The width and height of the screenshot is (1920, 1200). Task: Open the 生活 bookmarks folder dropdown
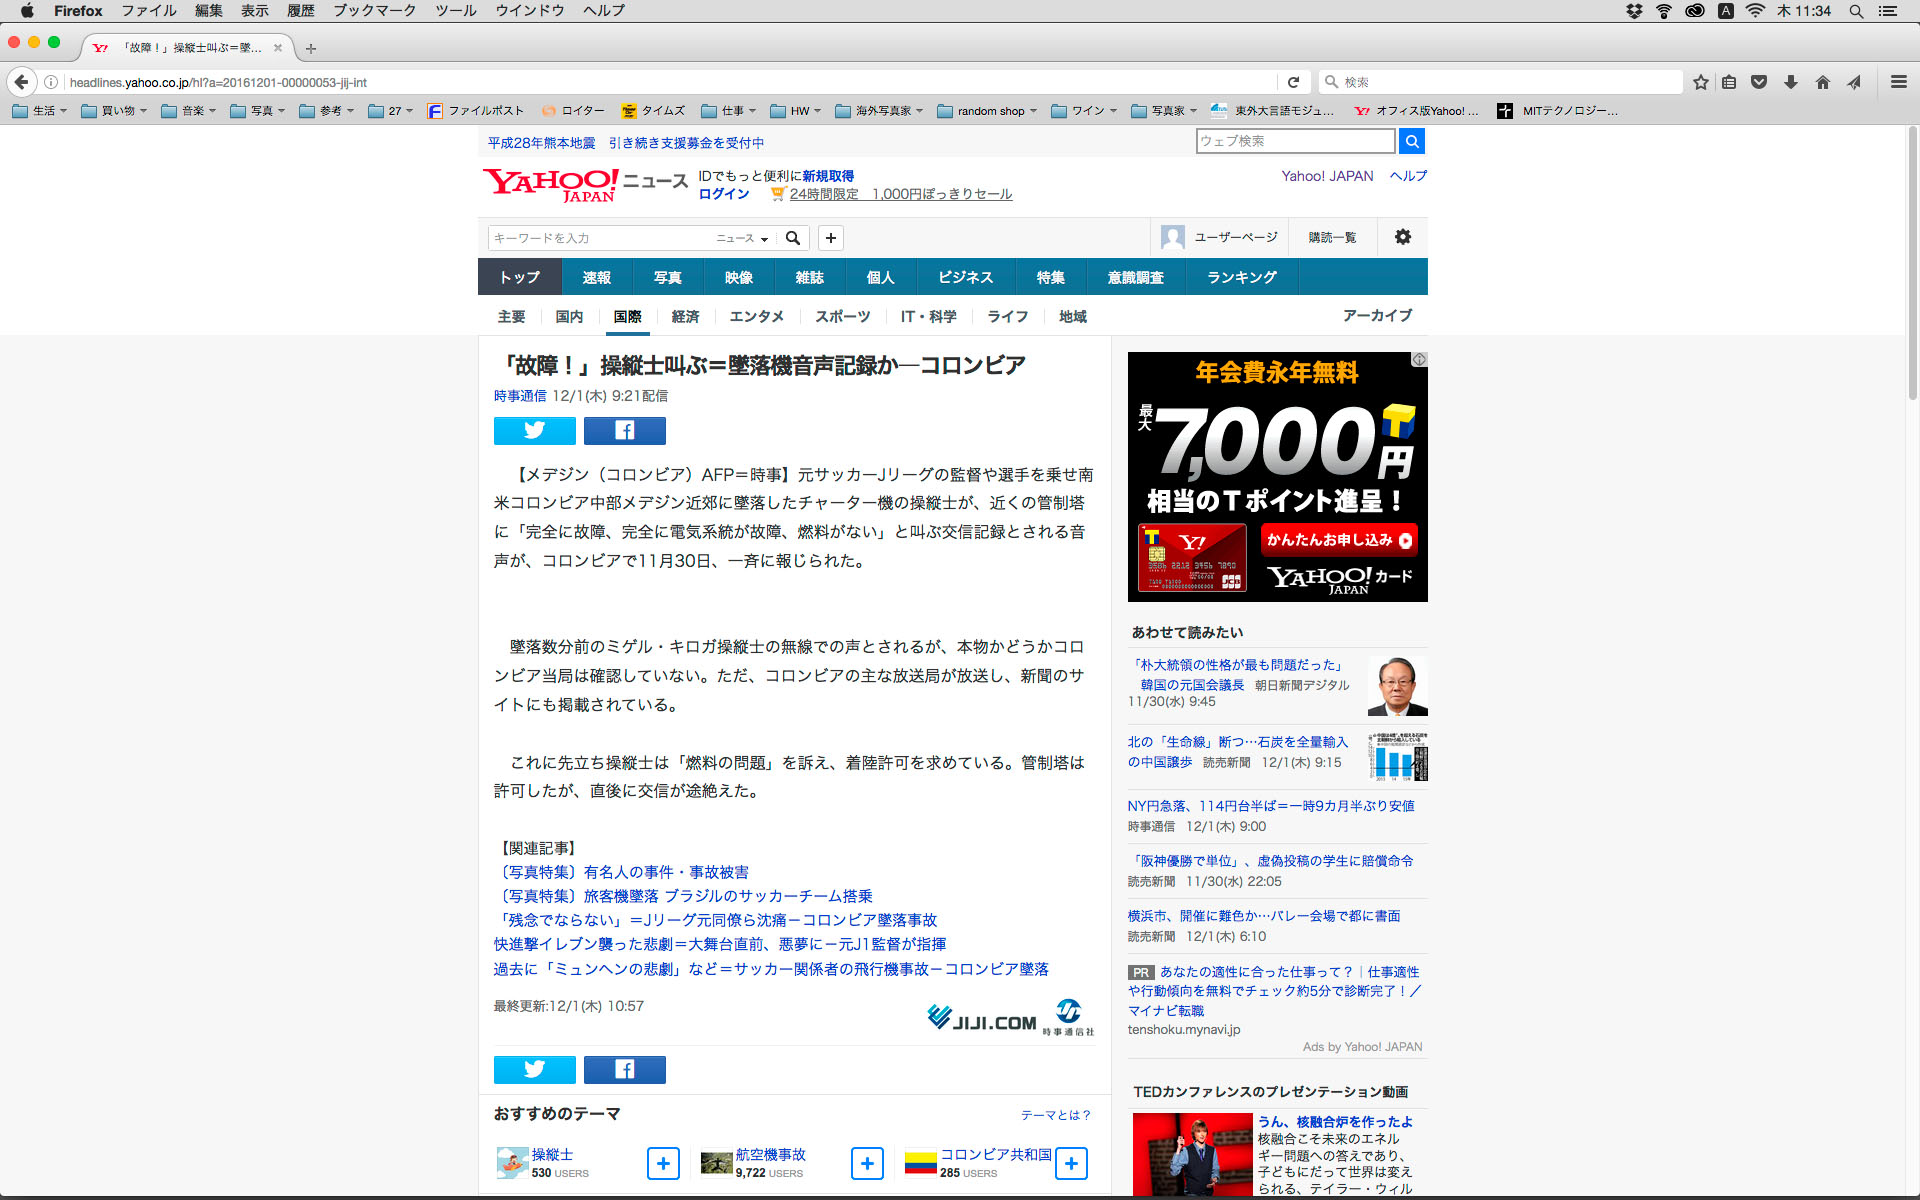40,111
